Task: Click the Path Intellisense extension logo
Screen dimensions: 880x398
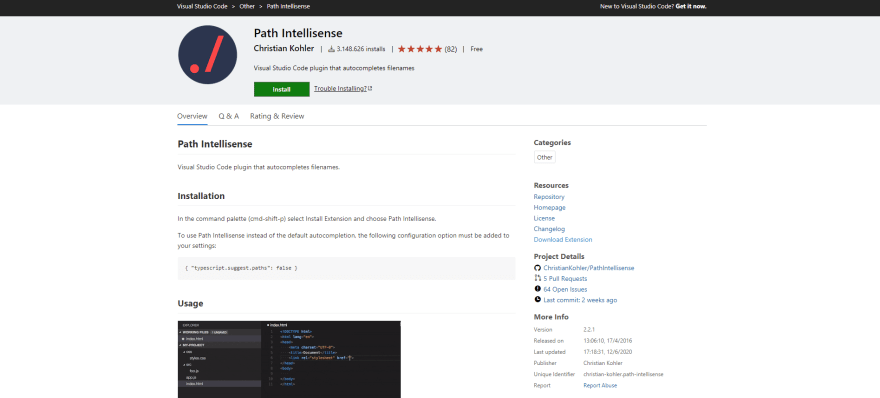Action: coord(208,54)
